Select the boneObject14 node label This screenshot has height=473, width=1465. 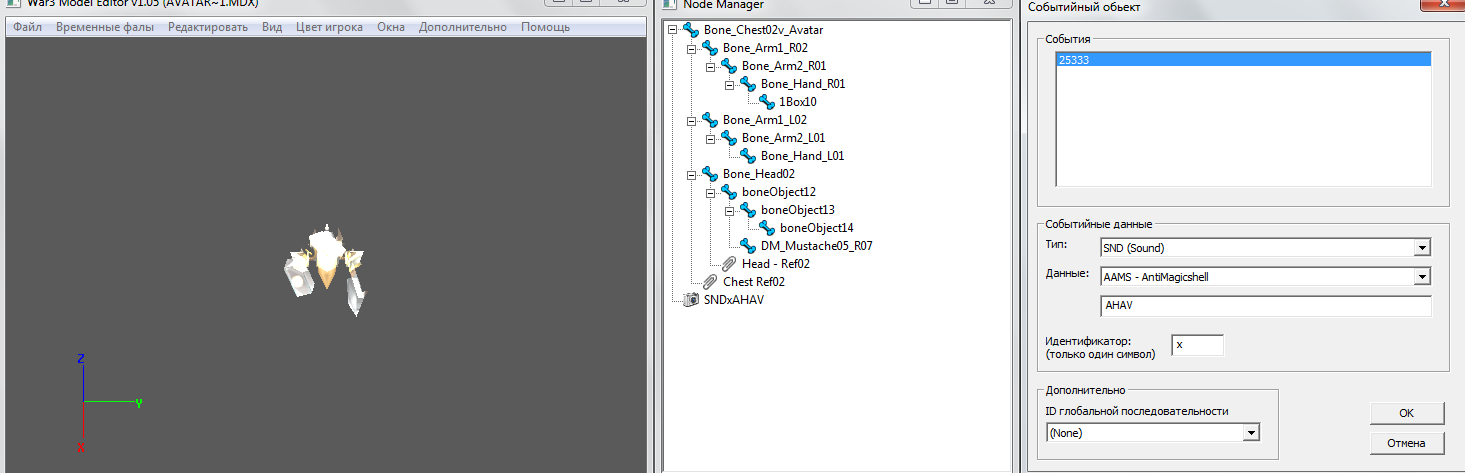coord(817,228)
